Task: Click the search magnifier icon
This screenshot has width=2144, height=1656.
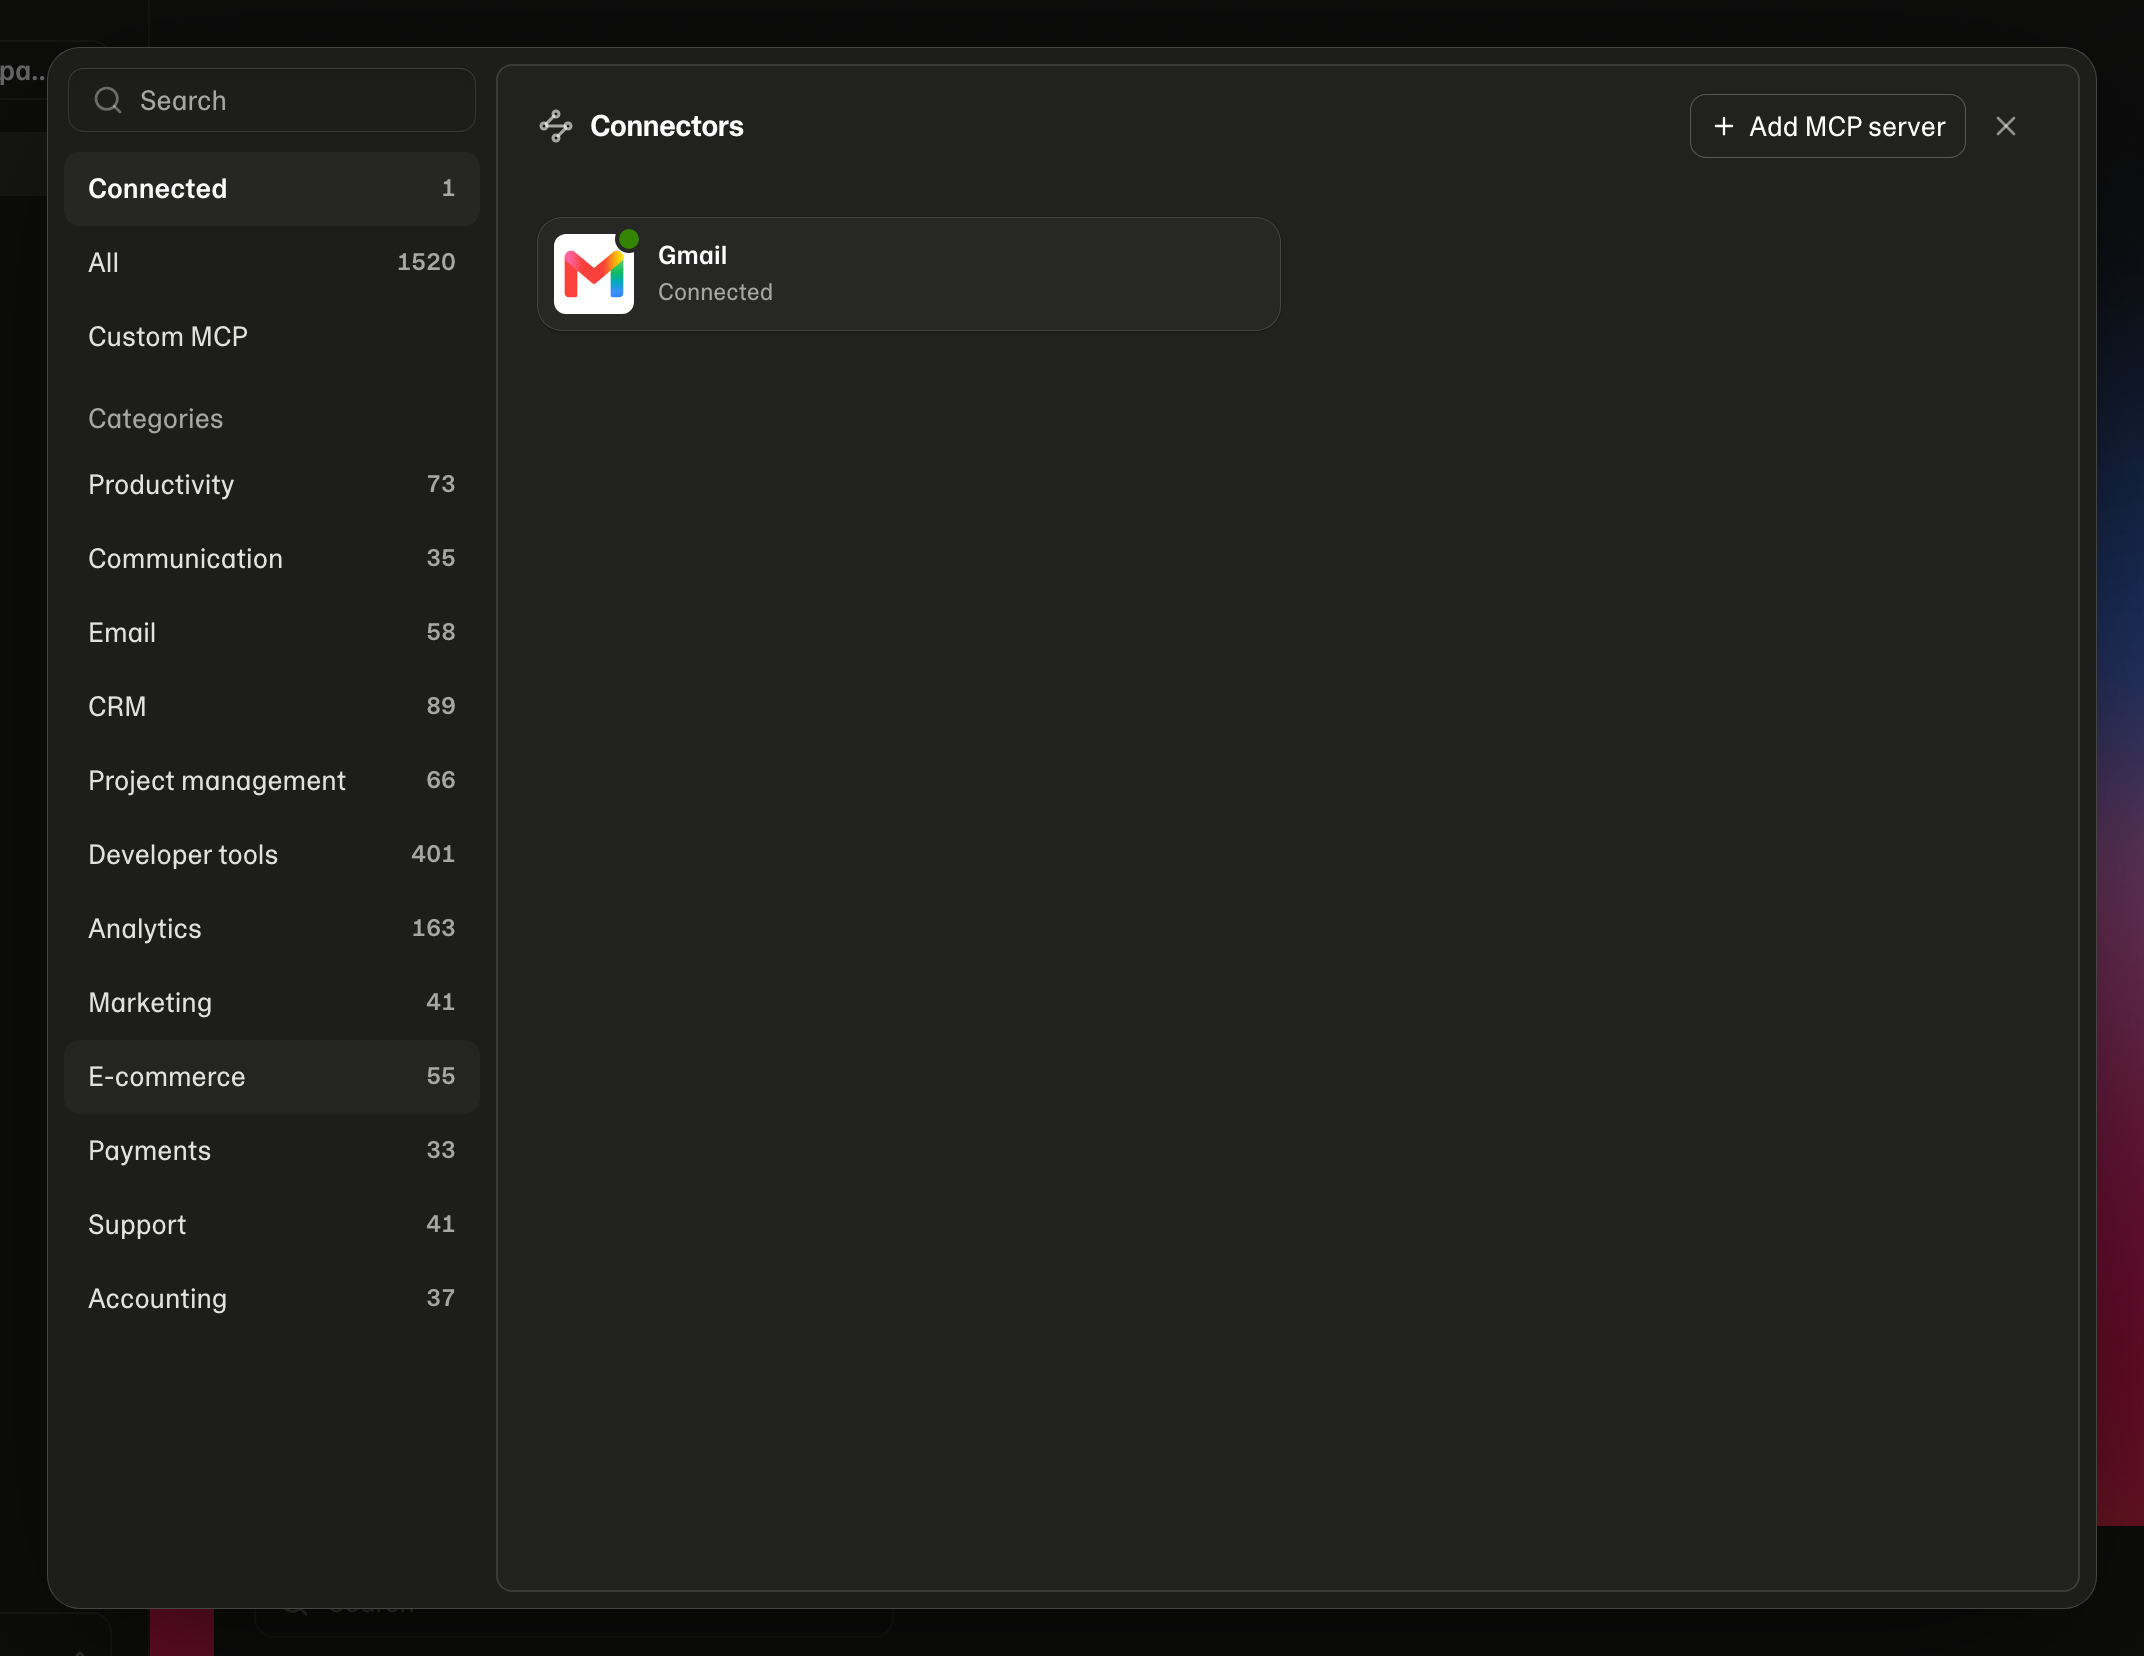Action: (108, 100)
